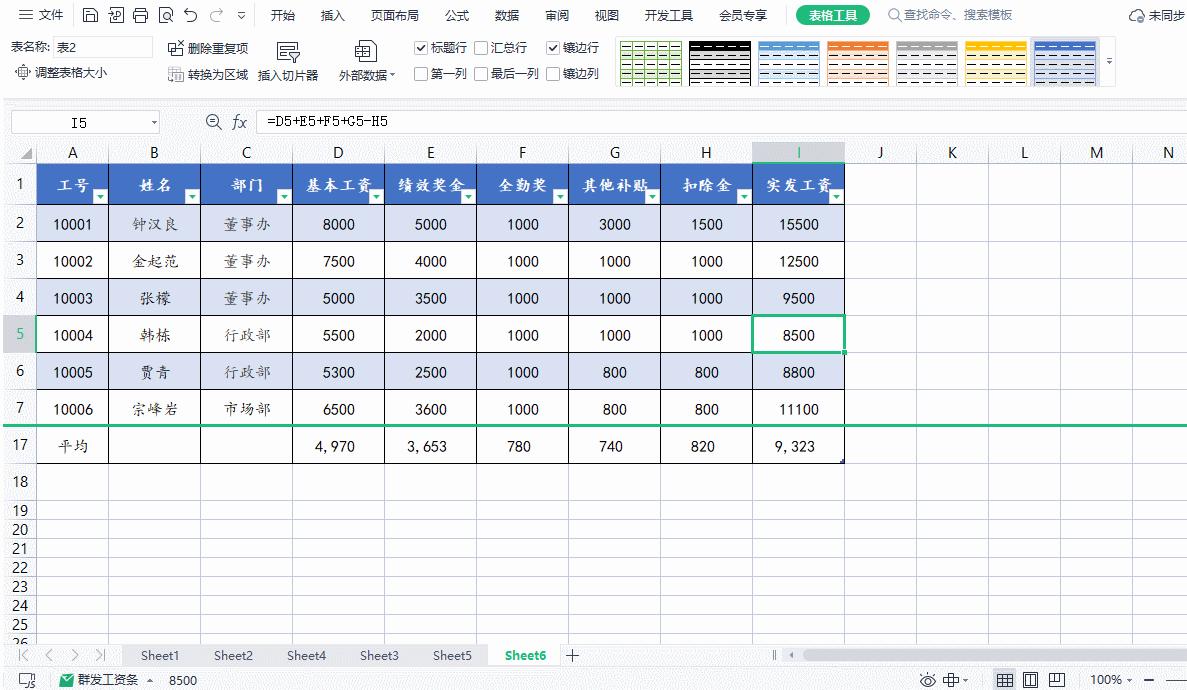Open the Sheet3 worksheet tab
Screen dimensions: 1187x690
379,655
